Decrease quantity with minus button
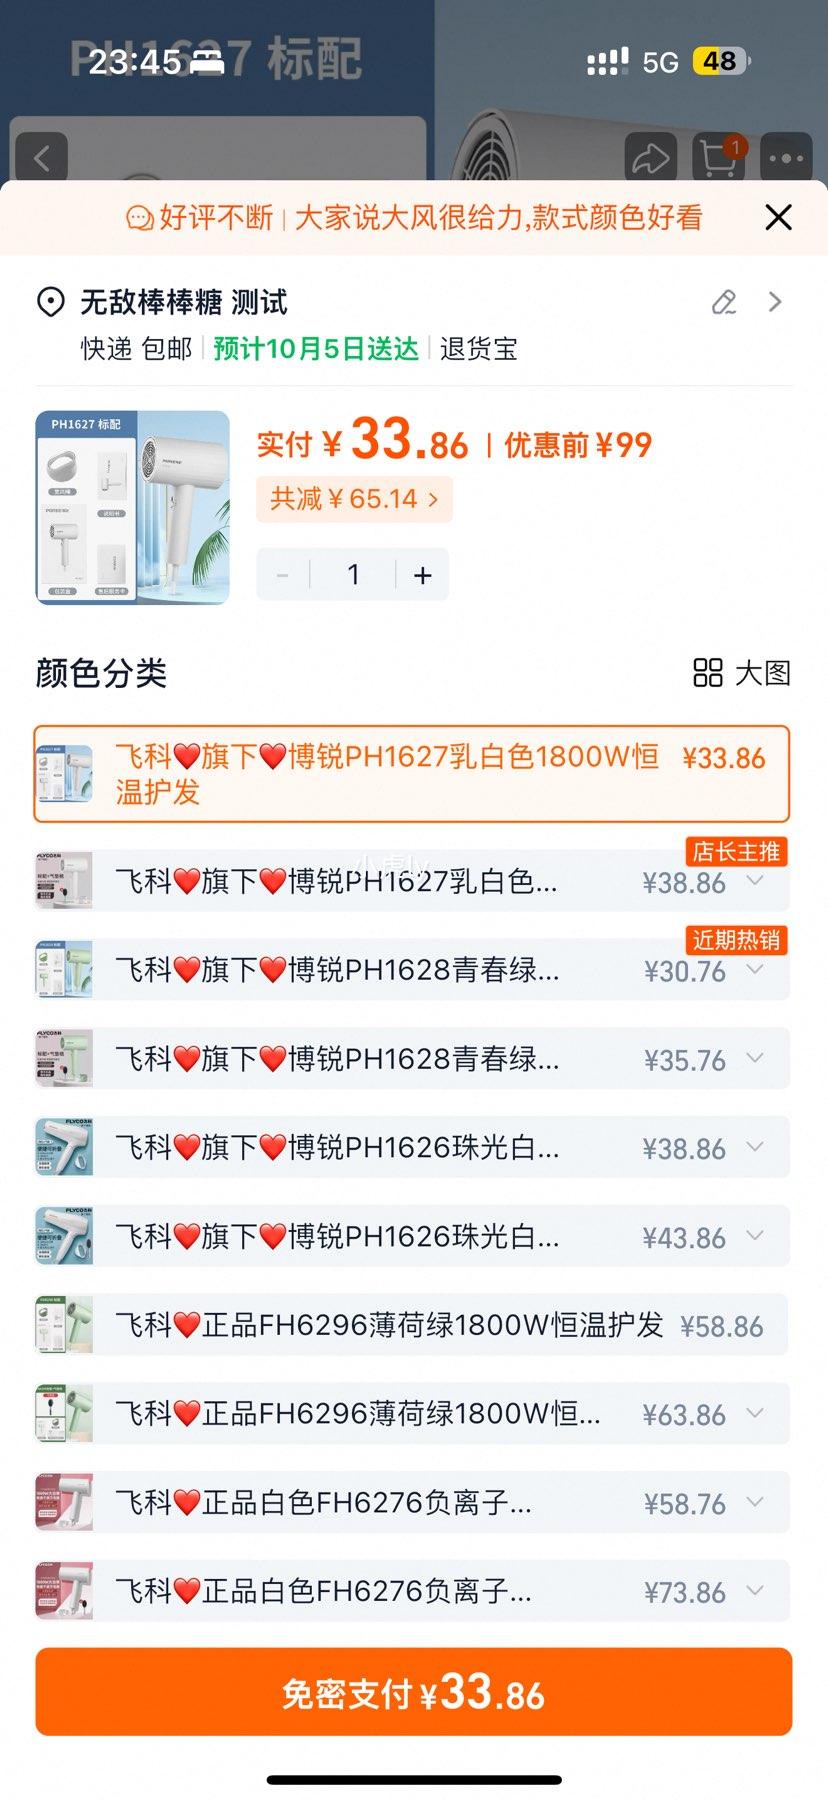828x1800 pixels. [283, 574]
